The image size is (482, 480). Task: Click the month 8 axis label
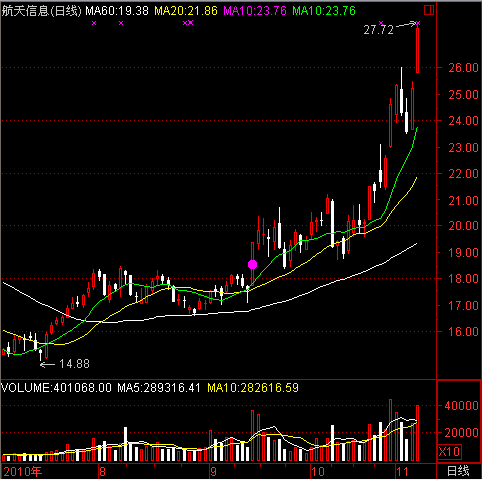click(x=102, y=472)
